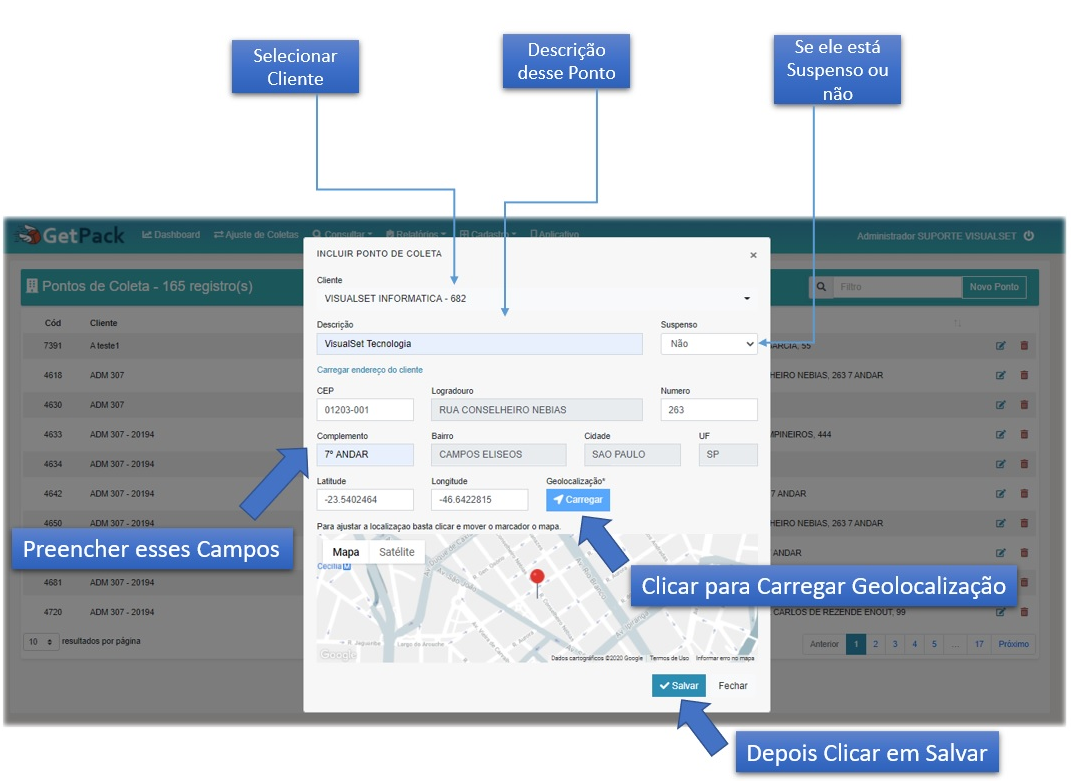Switch the map to Mapa view

tap(346, 552)
